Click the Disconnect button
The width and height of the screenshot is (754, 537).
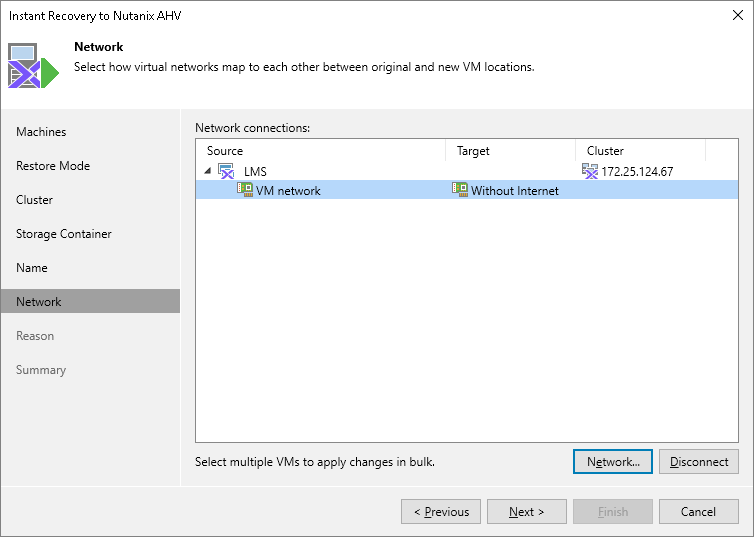699,462
